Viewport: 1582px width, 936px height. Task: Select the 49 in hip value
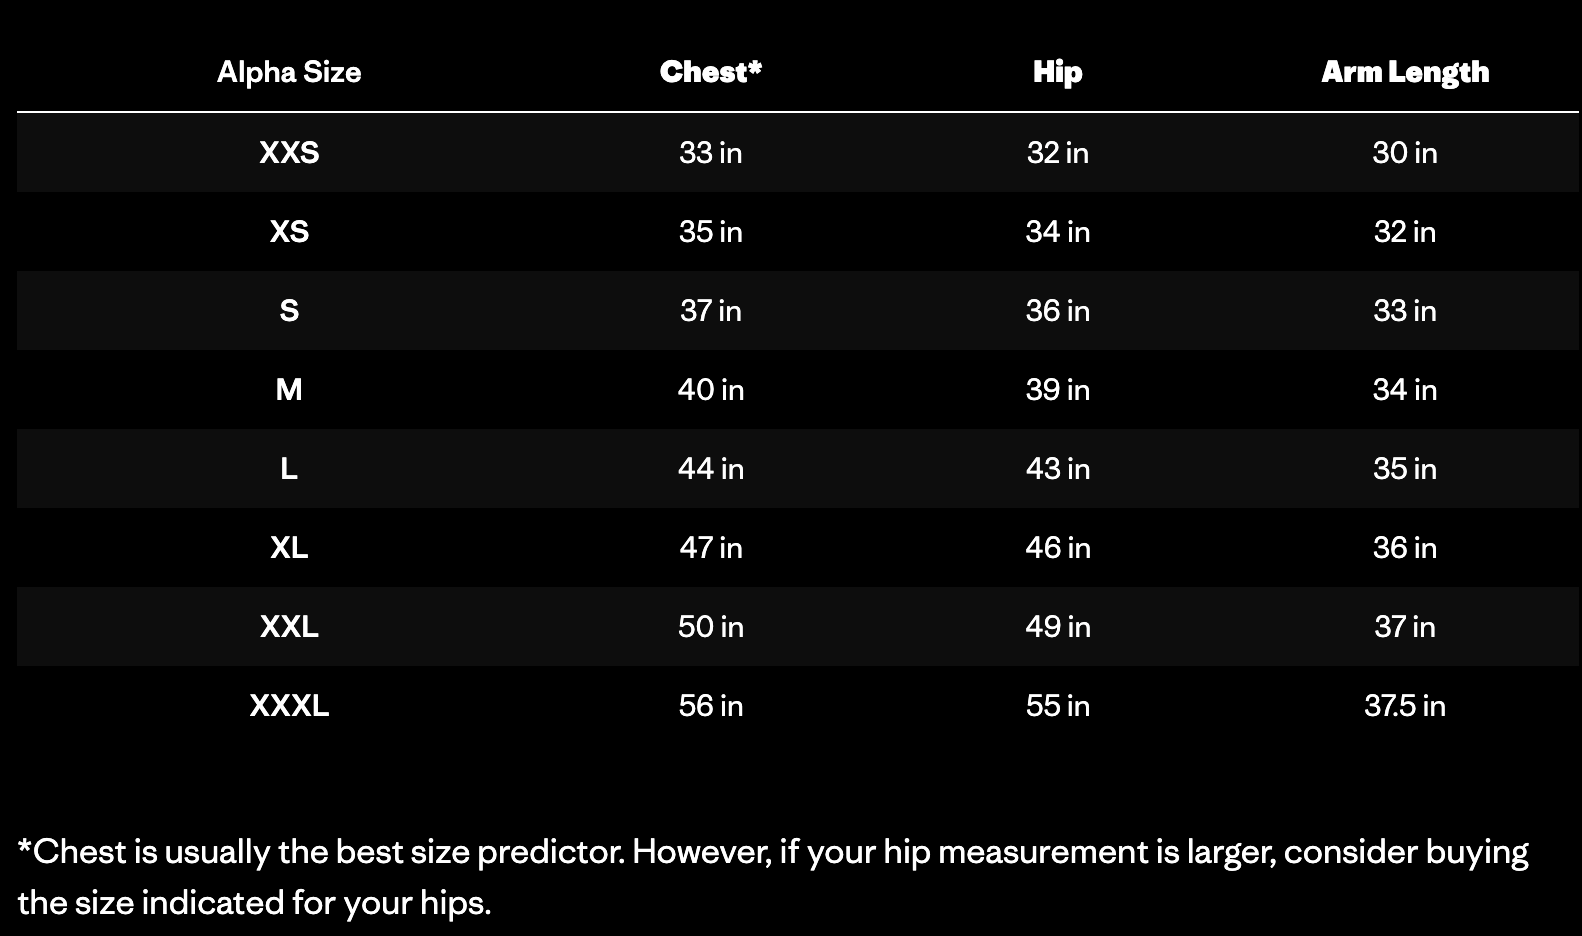(x=1057, y=626)
